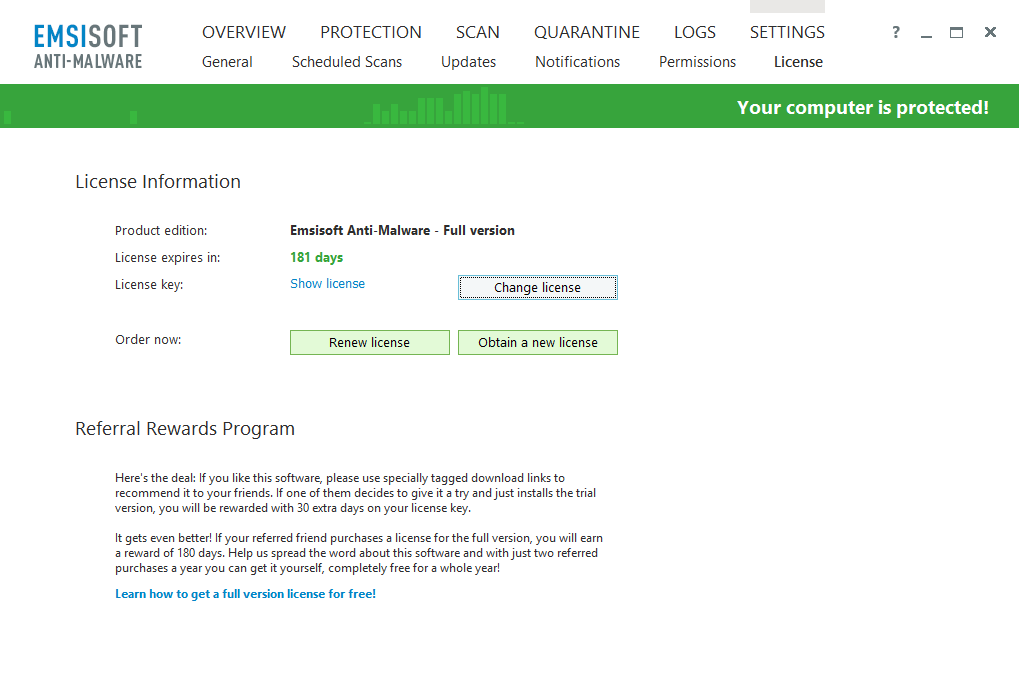The image size is (1019, 684).
Task: Click the 181 days expiry value
Action: click(x=316, y=257)
